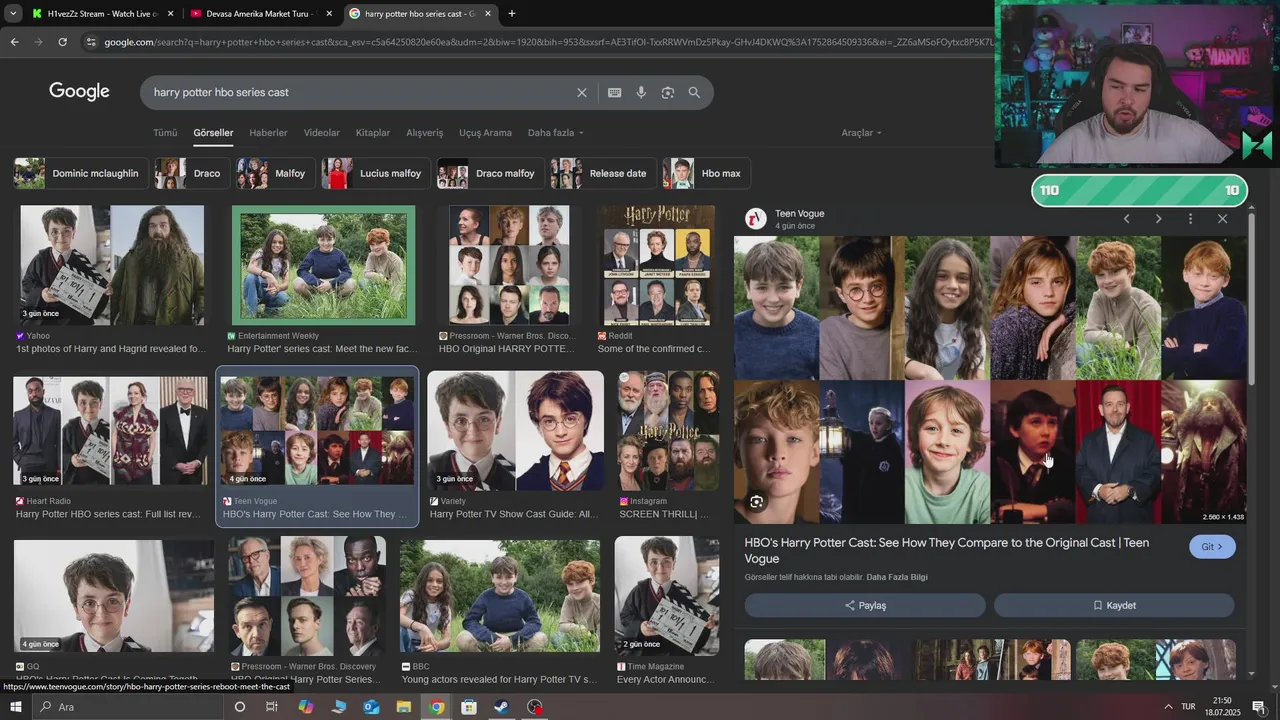Reload the current page

[62, 42]
